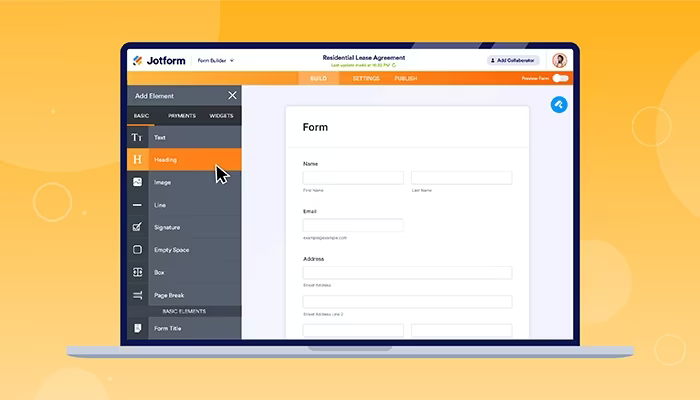Close the Add Element panel
The image size is (700, 400).
pyautogui.click(x=232, y=96)
